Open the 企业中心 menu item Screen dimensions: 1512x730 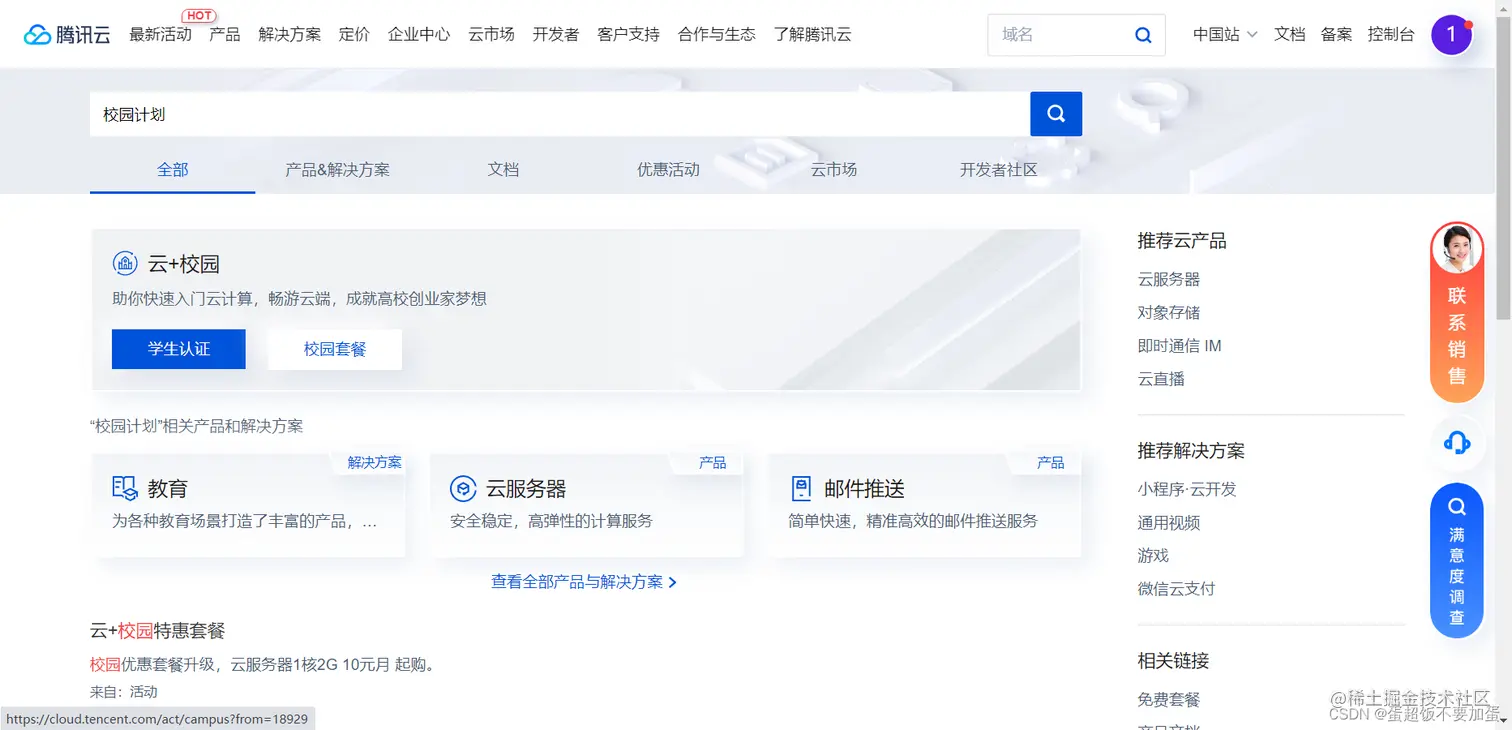click(419, 34)
